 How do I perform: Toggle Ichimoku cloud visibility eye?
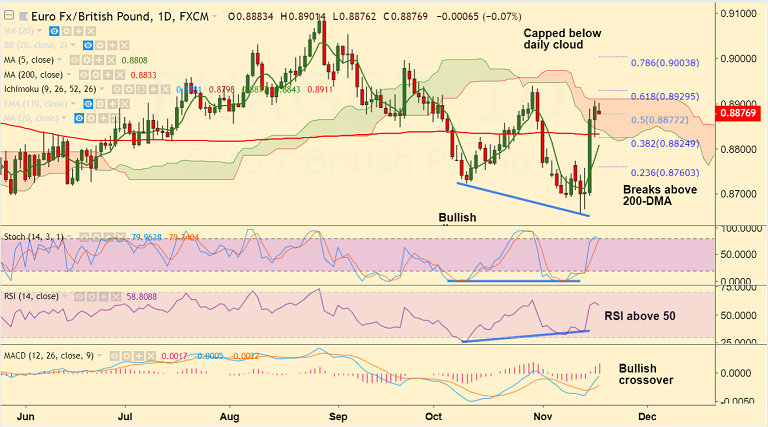point(117,89)
